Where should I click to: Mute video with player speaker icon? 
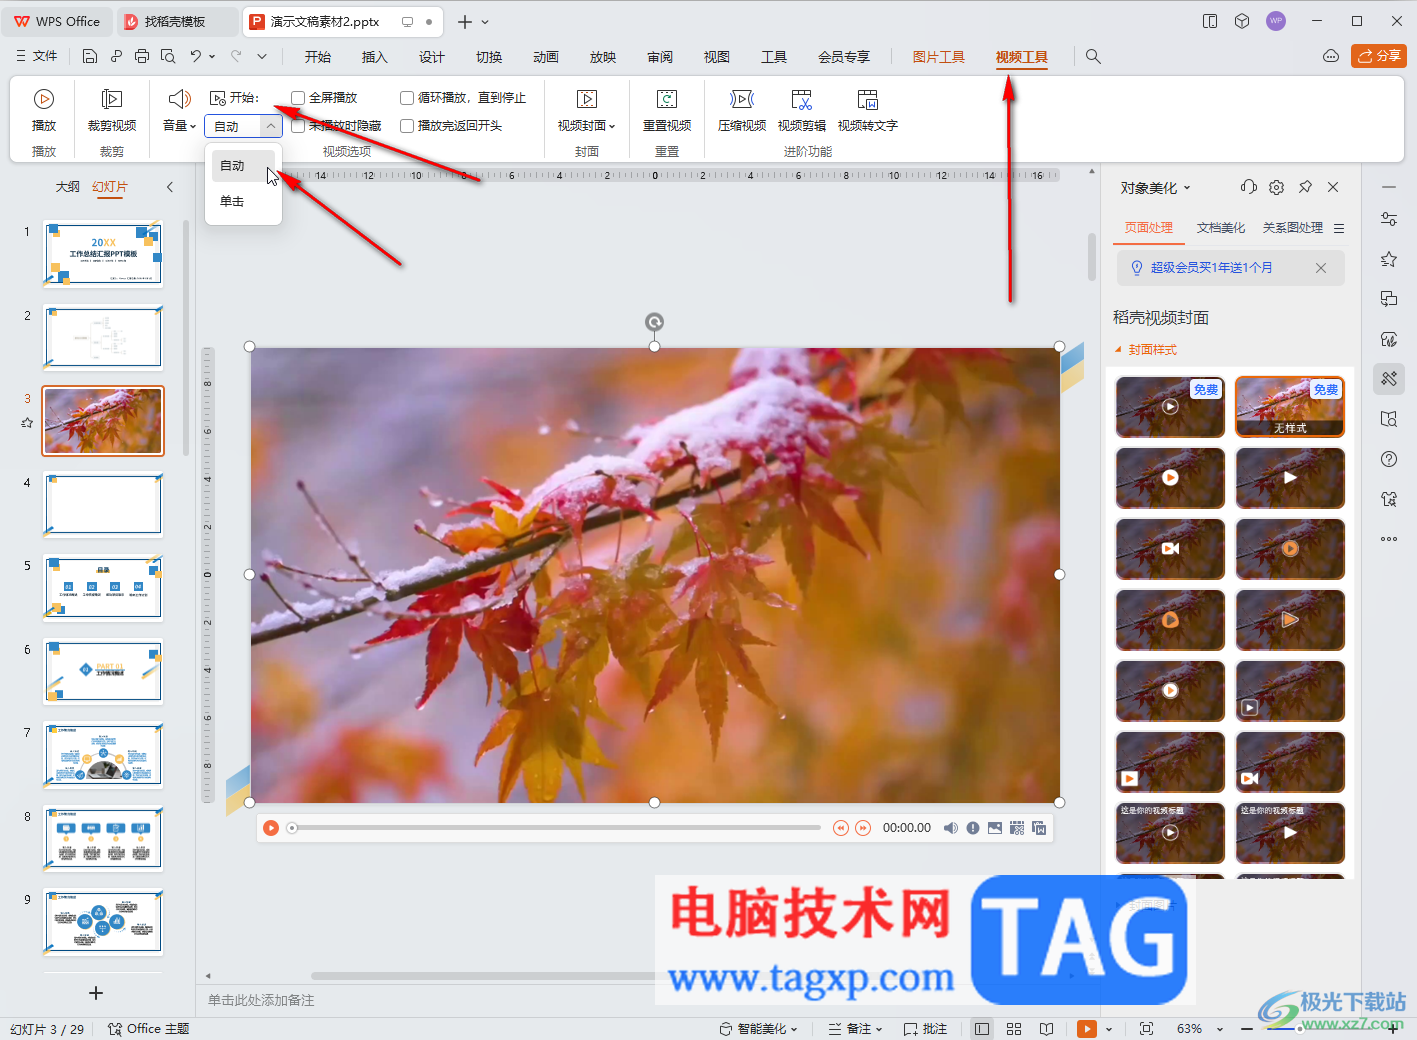pyautogui.click(x=951, y=828)
